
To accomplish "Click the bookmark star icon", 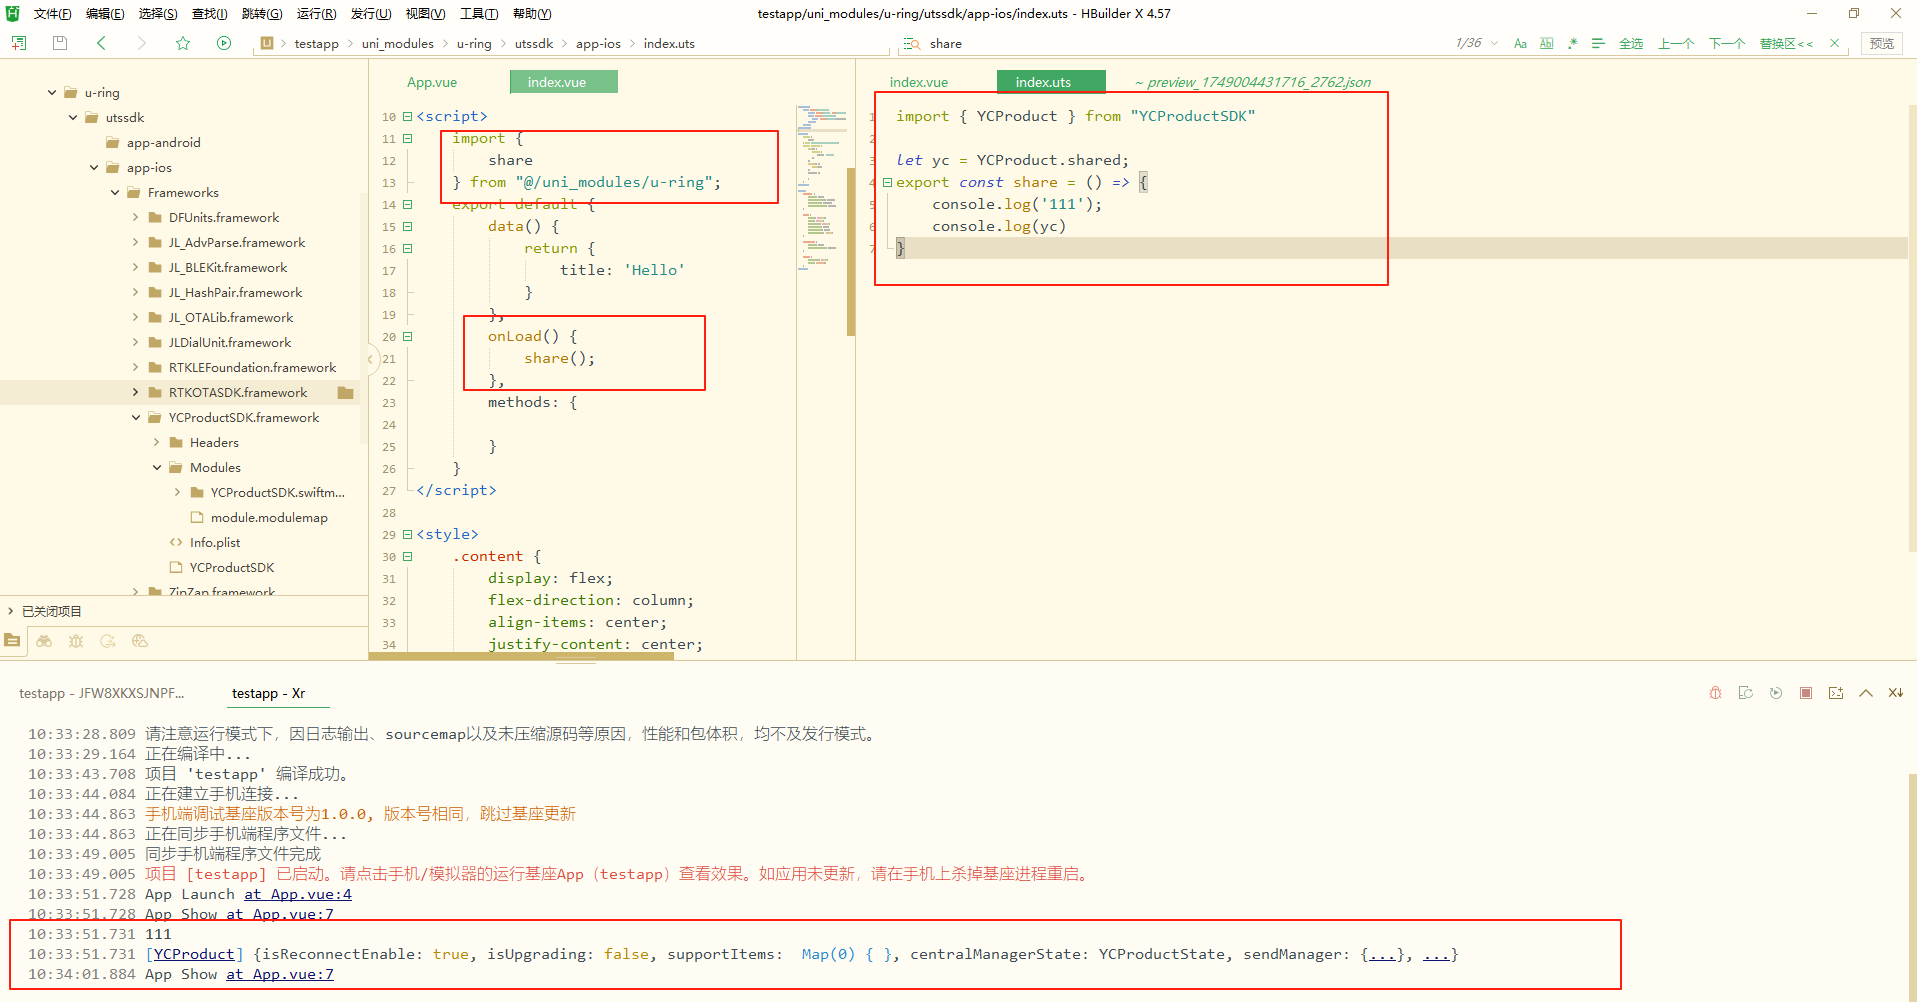I will pyautogui.click(x=183, y=43).
